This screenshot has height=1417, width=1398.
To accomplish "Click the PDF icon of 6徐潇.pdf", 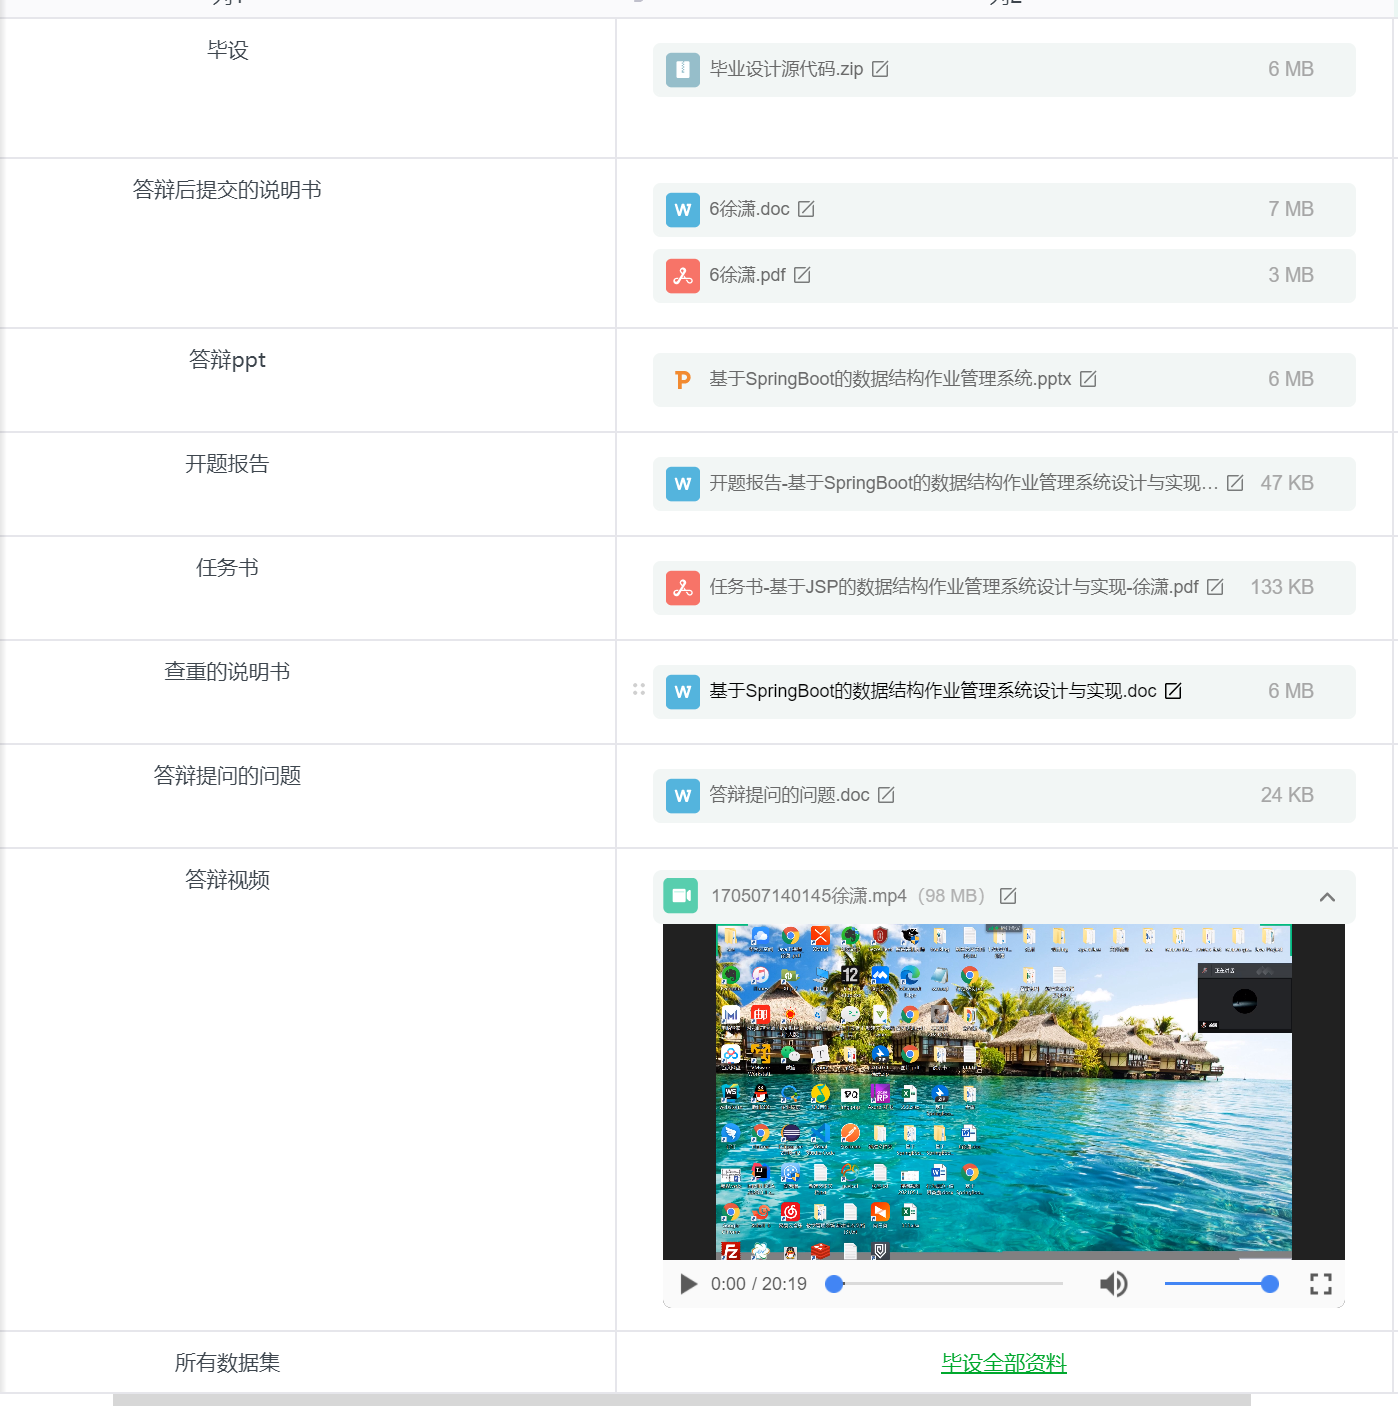I will 683,276.
